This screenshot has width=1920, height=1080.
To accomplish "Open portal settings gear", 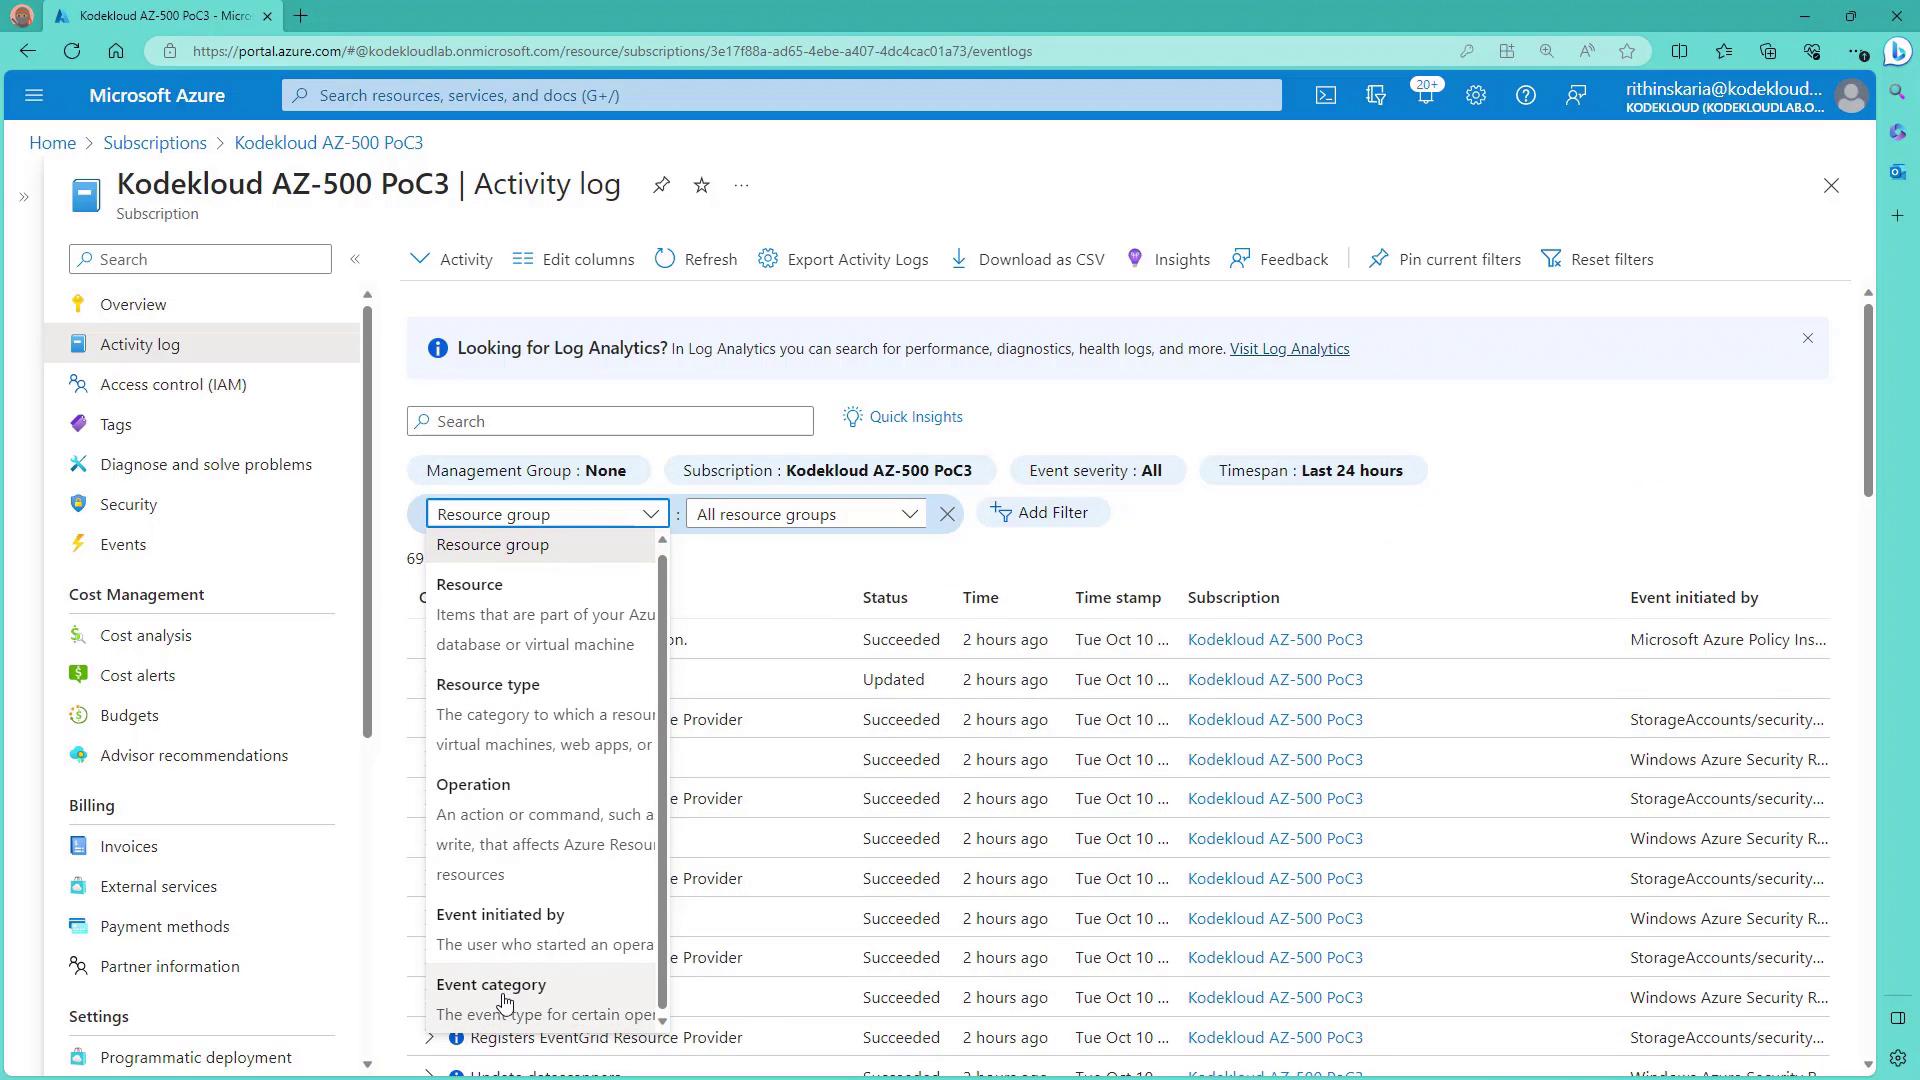I will coord(1475,95).
